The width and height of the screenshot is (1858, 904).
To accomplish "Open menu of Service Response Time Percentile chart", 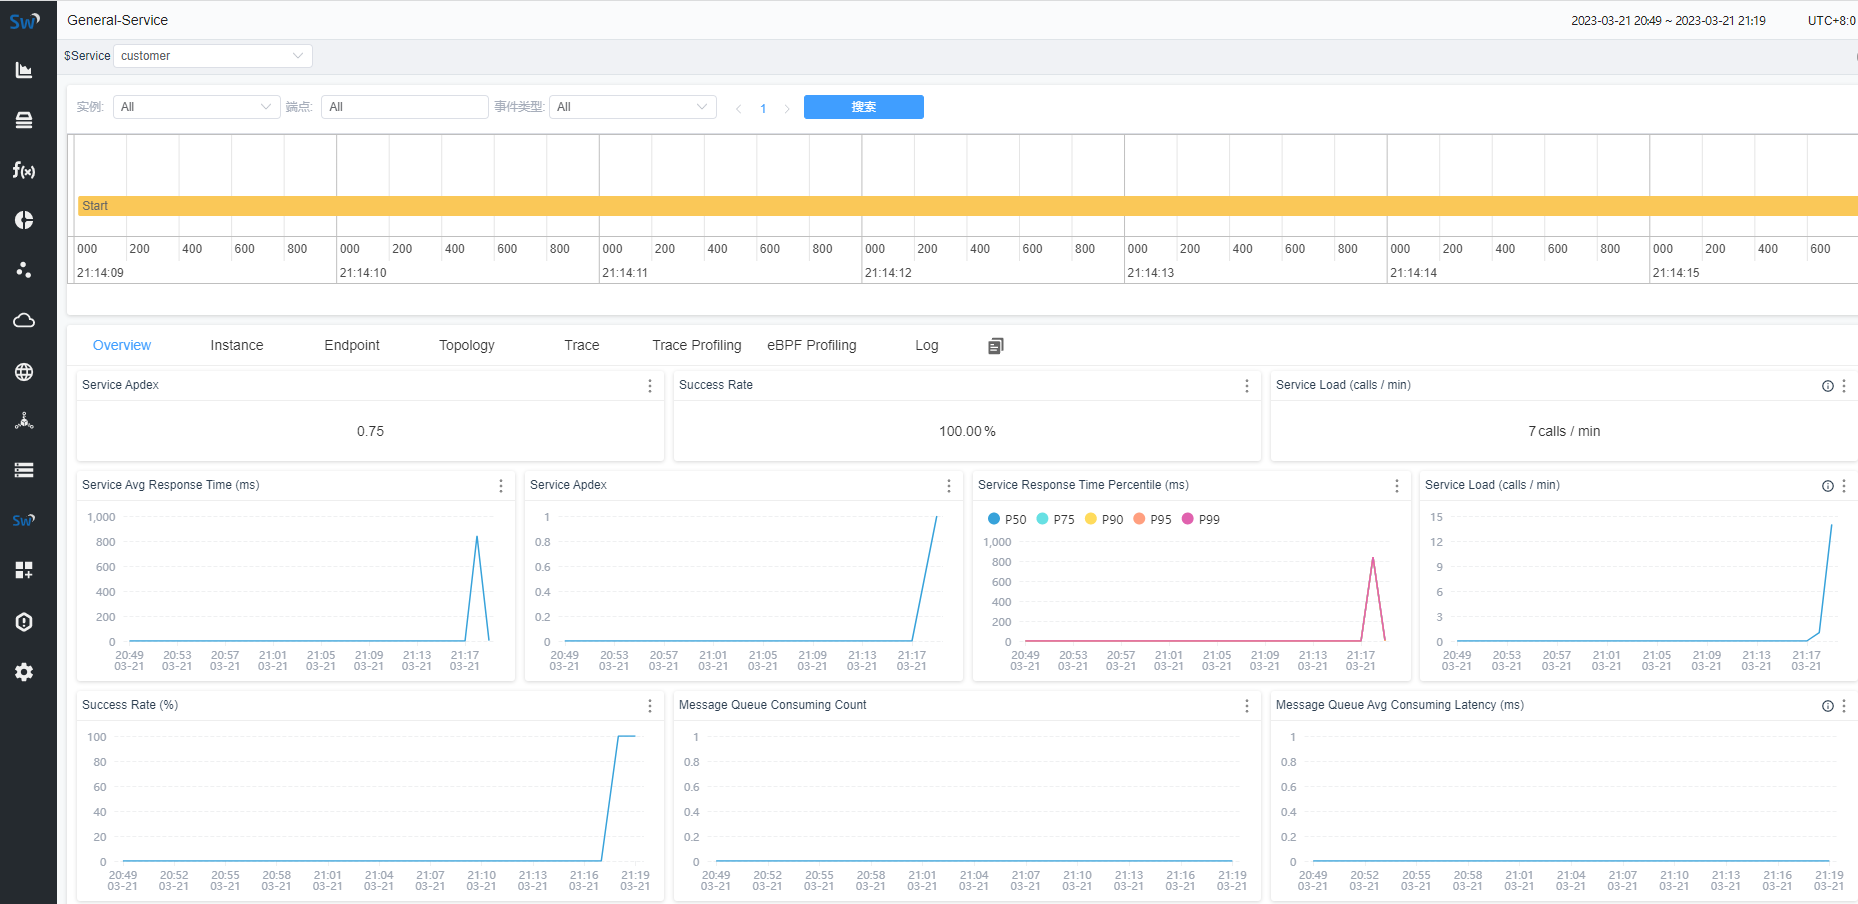I will coord(1397,486).
